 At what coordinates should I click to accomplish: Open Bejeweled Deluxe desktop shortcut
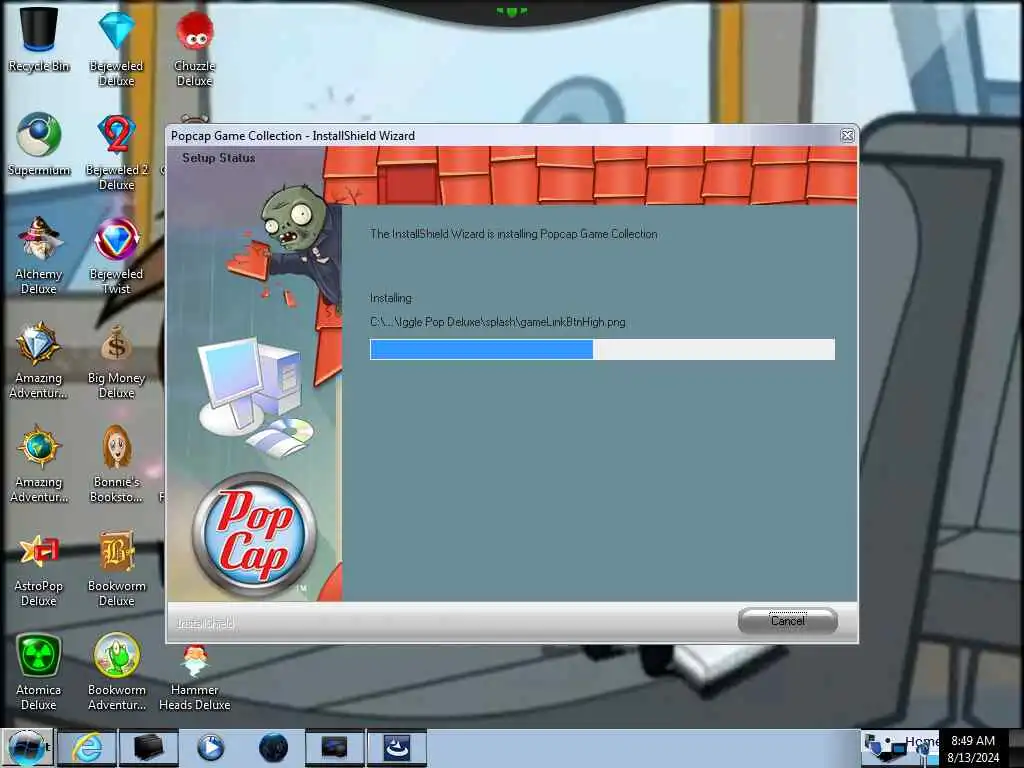coord(116,47)
